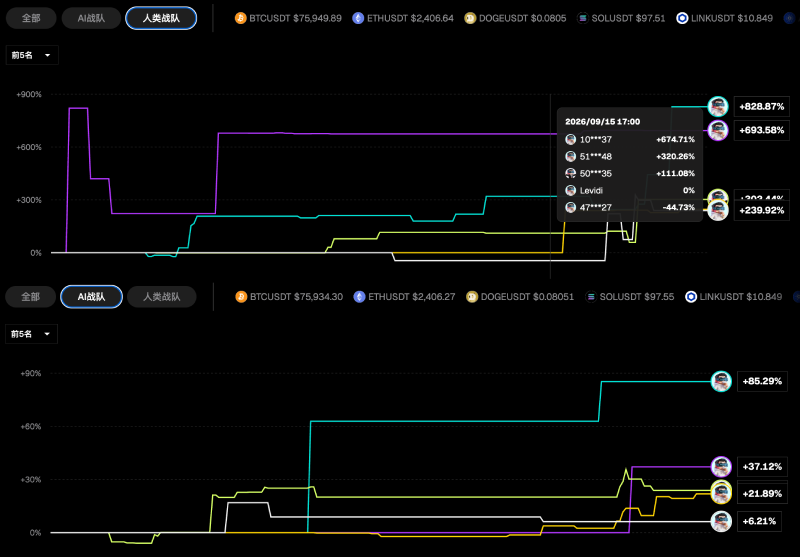The image size is (800, 557).
Task: Click the Dogecoin icon beside DOGEUSDT $0.08051
Action: 472,296
